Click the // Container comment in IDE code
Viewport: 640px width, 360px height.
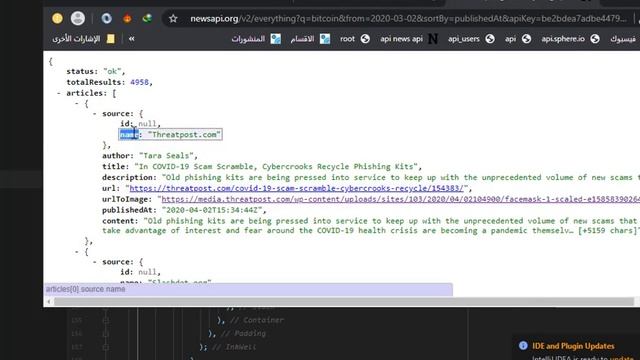(x=257, y=320)
